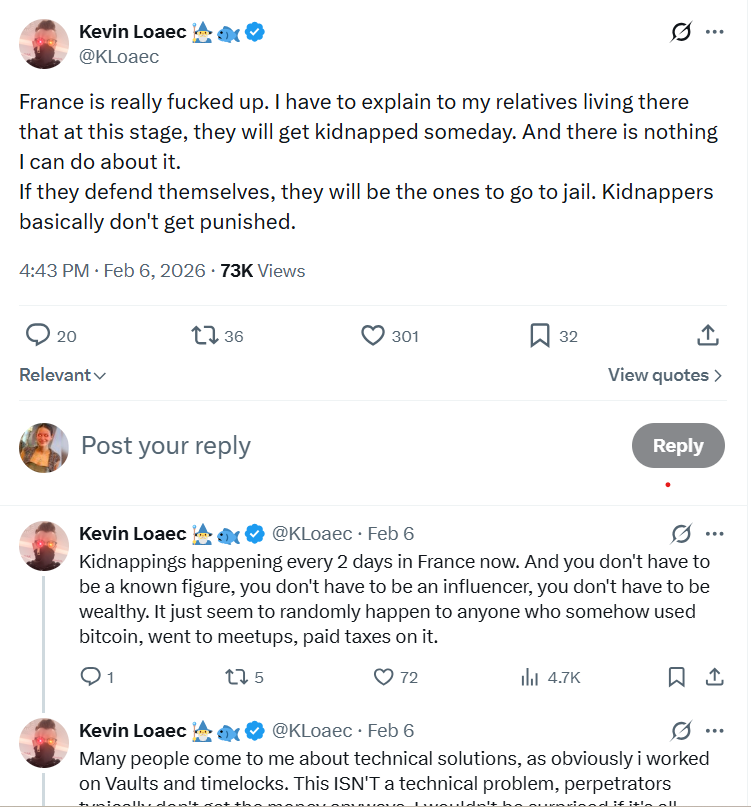Click the Grok icon on main post
Image resolution: width=751 pixels, height=807 pixels.
[x=681, y=32]
